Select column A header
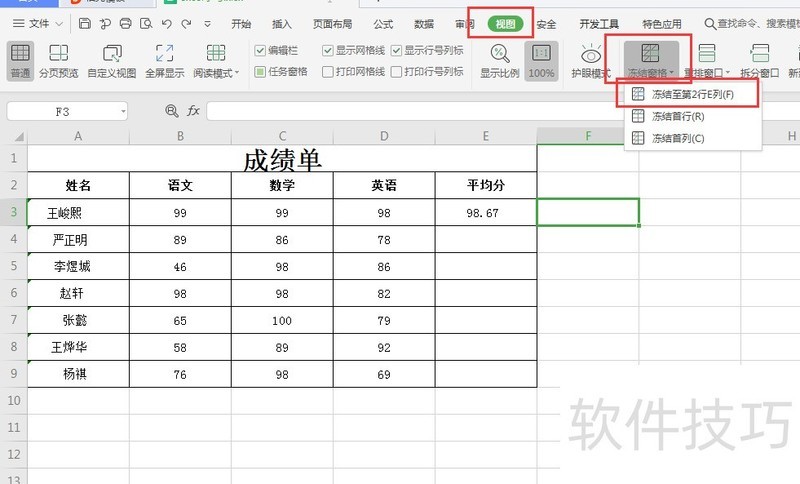 [x=78, y=136]
